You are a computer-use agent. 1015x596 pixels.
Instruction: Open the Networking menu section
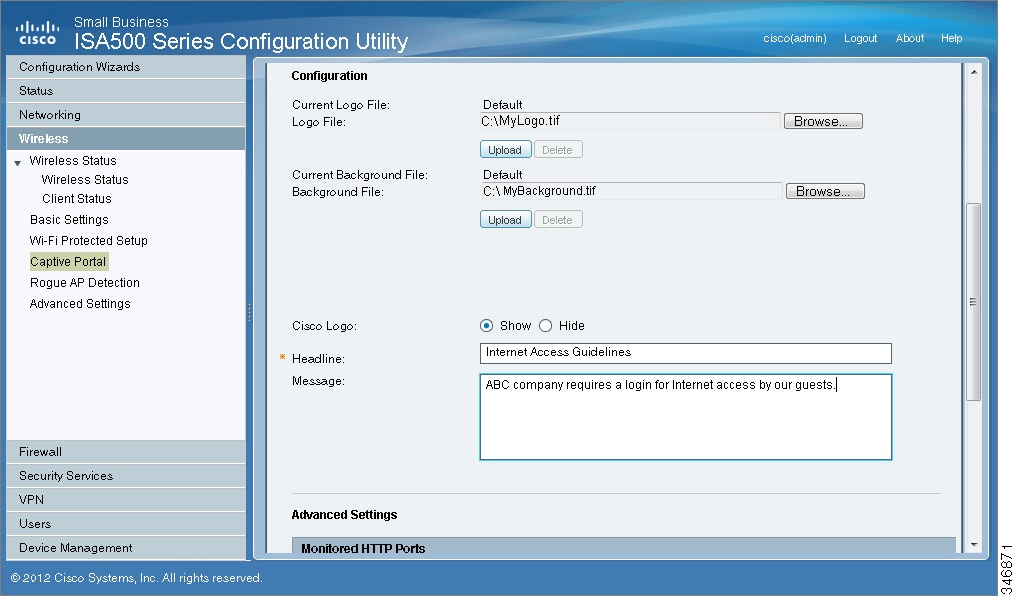(x=126, y=115)
